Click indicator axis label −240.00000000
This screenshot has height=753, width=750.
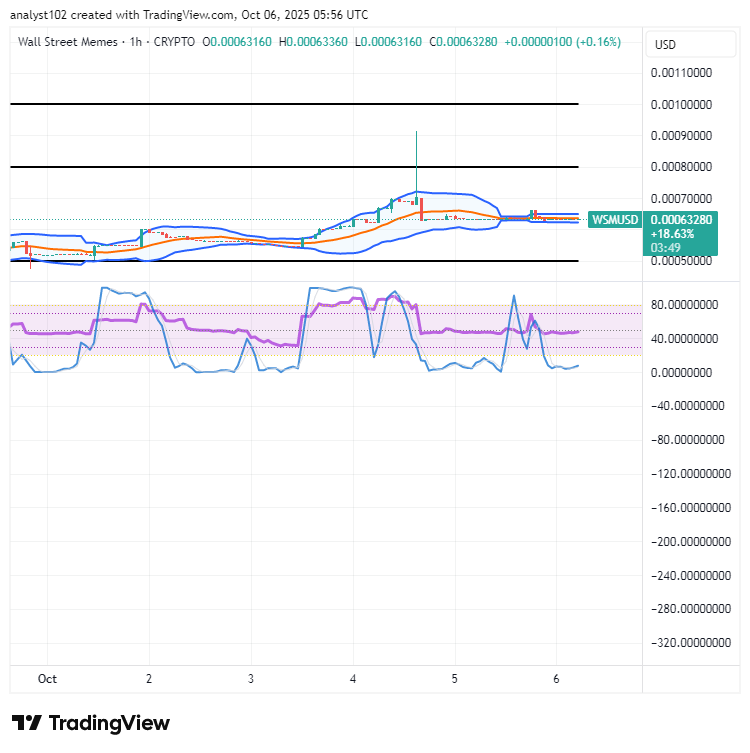pos(690,576)
